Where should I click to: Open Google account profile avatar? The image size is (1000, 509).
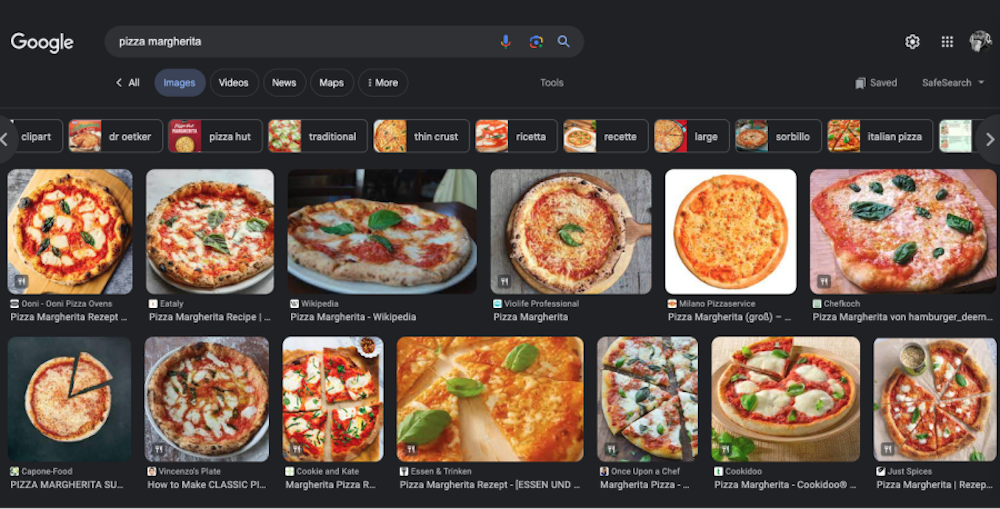(980, 41)
